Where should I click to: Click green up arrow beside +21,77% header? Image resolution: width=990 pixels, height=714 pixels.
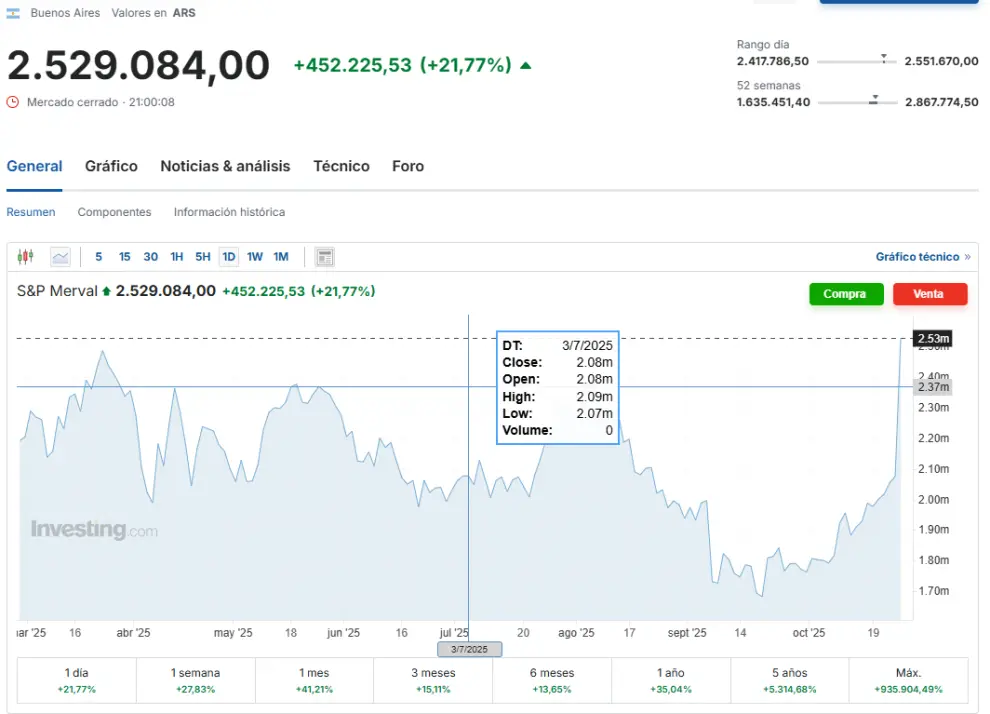point(525,65)
